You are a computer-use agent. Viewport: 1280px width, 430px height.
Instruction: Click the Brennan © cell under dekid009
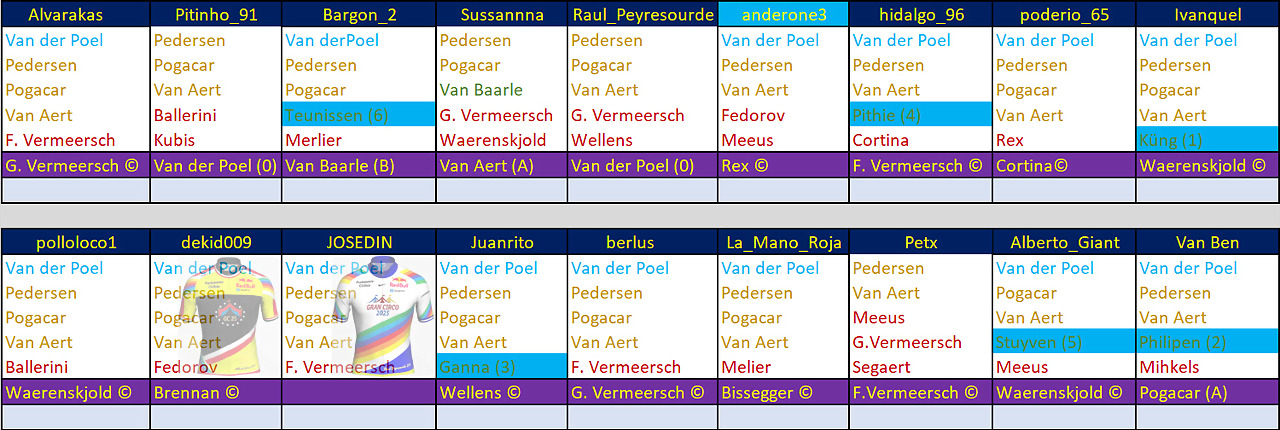pos(216,393)
